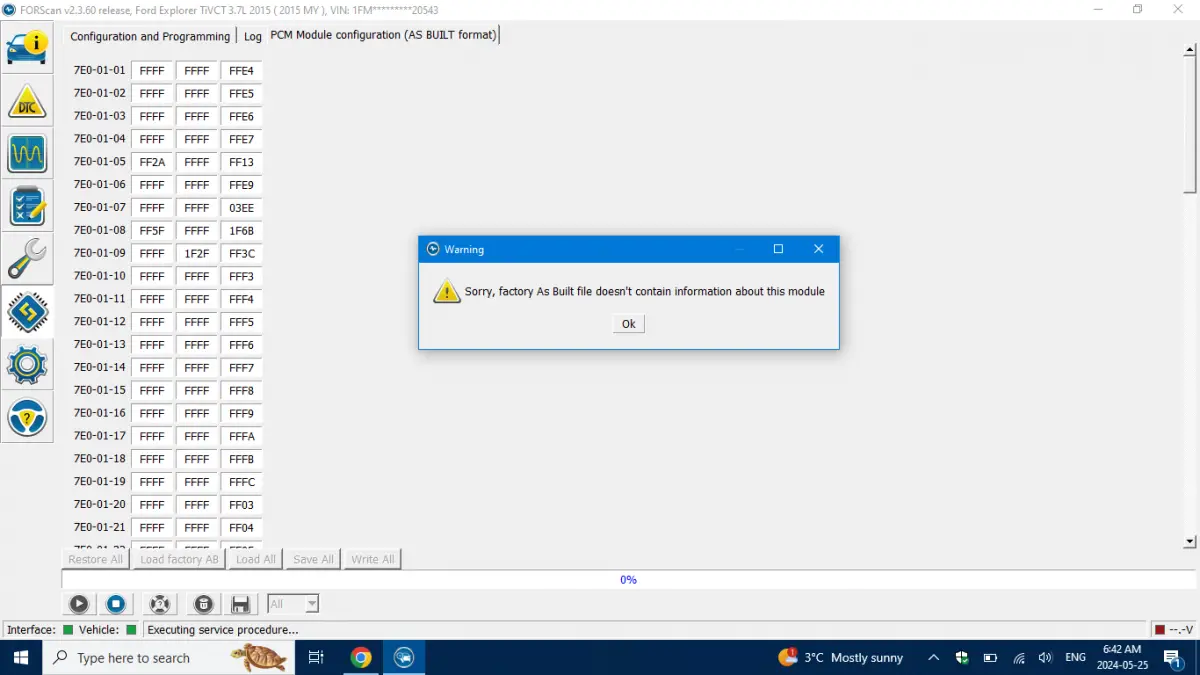
Task: Click the 7E0-01-03 row label
Action: [100, 116]
